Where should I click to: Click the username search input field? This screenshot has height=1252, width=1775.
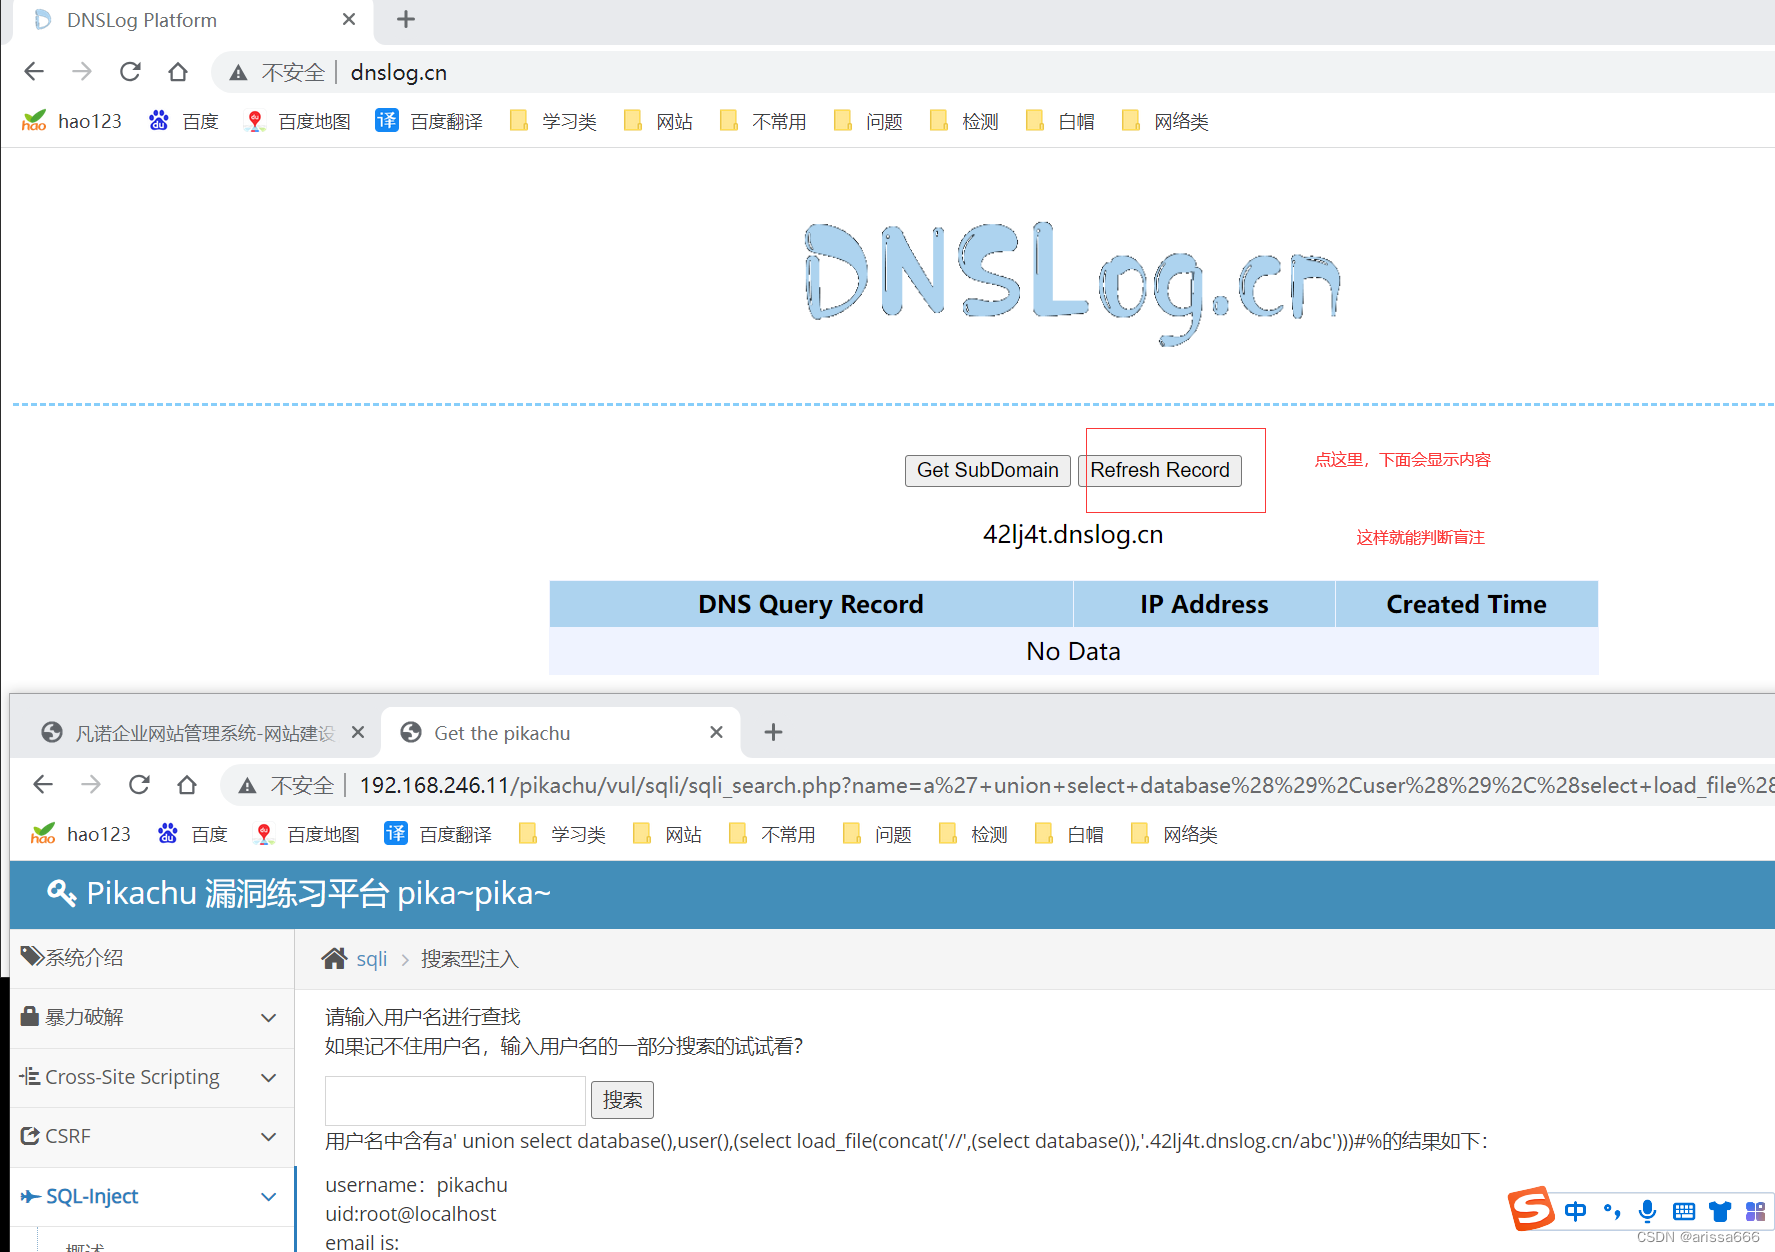coord(454,1100)
